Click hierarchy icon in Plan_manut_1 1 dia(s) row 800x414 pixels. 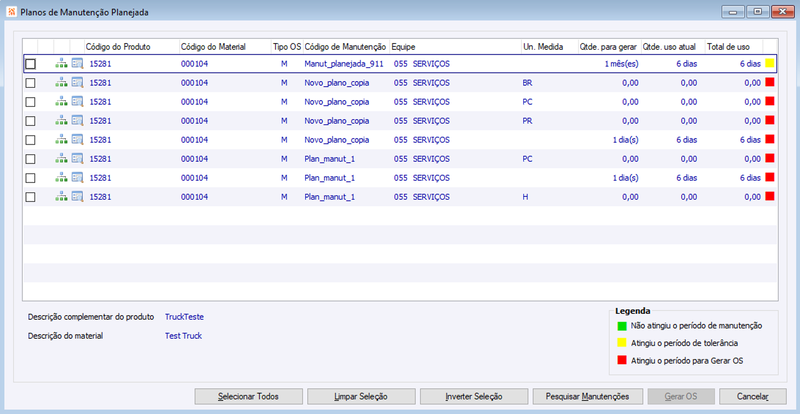point(61,178)
